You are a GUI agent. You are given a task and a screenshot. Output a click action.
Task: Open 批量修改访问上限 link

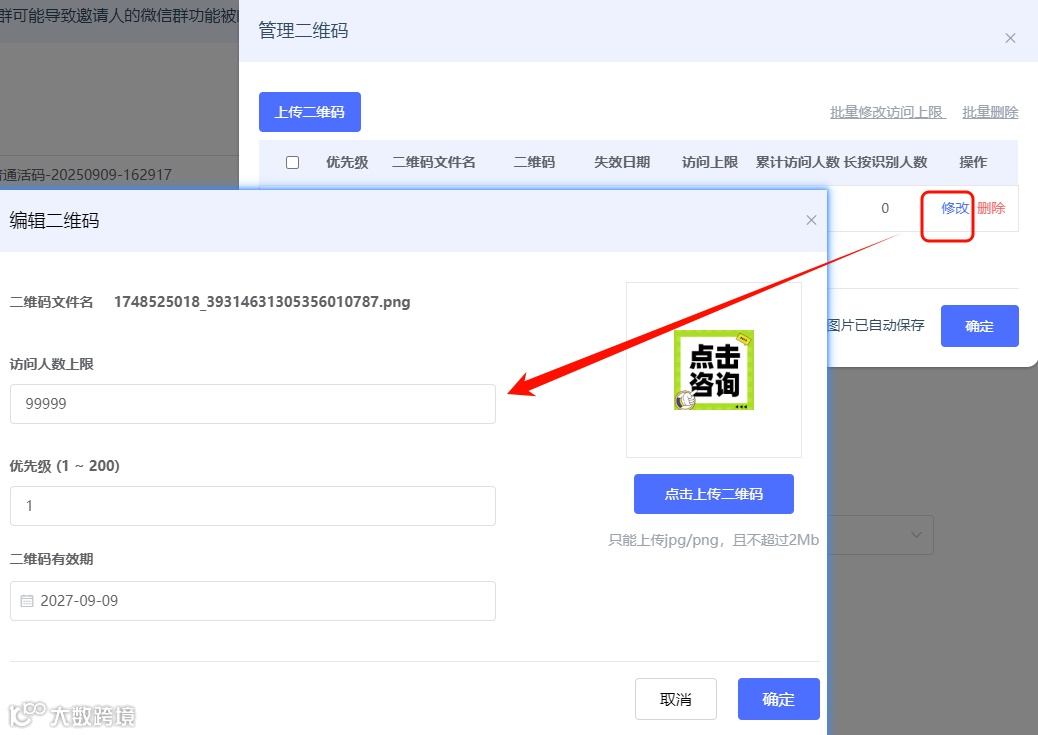click(x=888, y=112)
